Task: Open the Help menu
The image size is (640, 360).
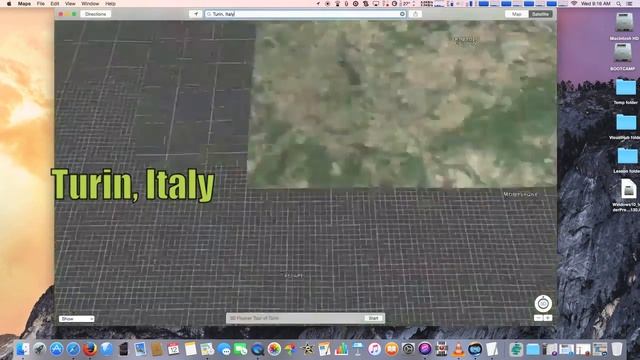Action: point(110,4)
